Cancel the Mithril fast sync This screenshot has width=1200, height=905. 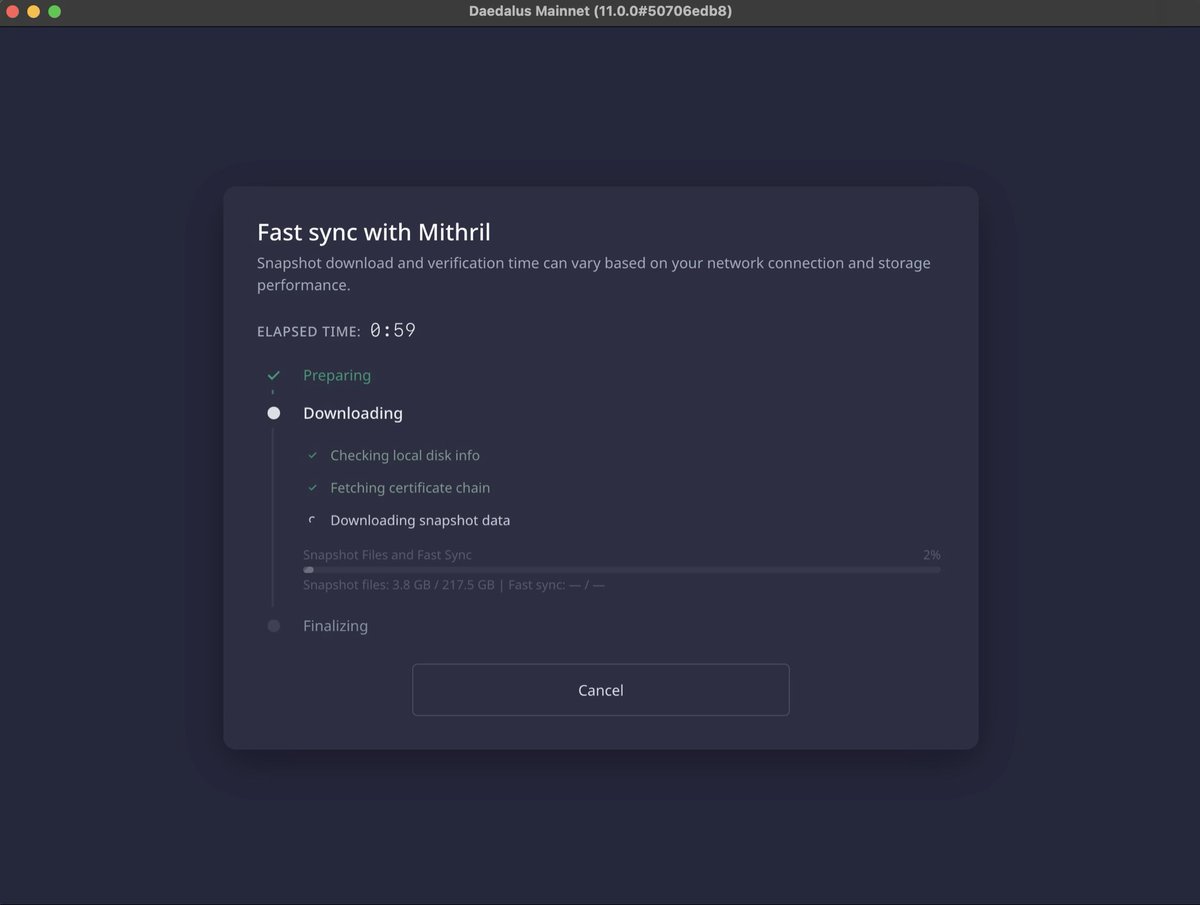coord(600,690)
